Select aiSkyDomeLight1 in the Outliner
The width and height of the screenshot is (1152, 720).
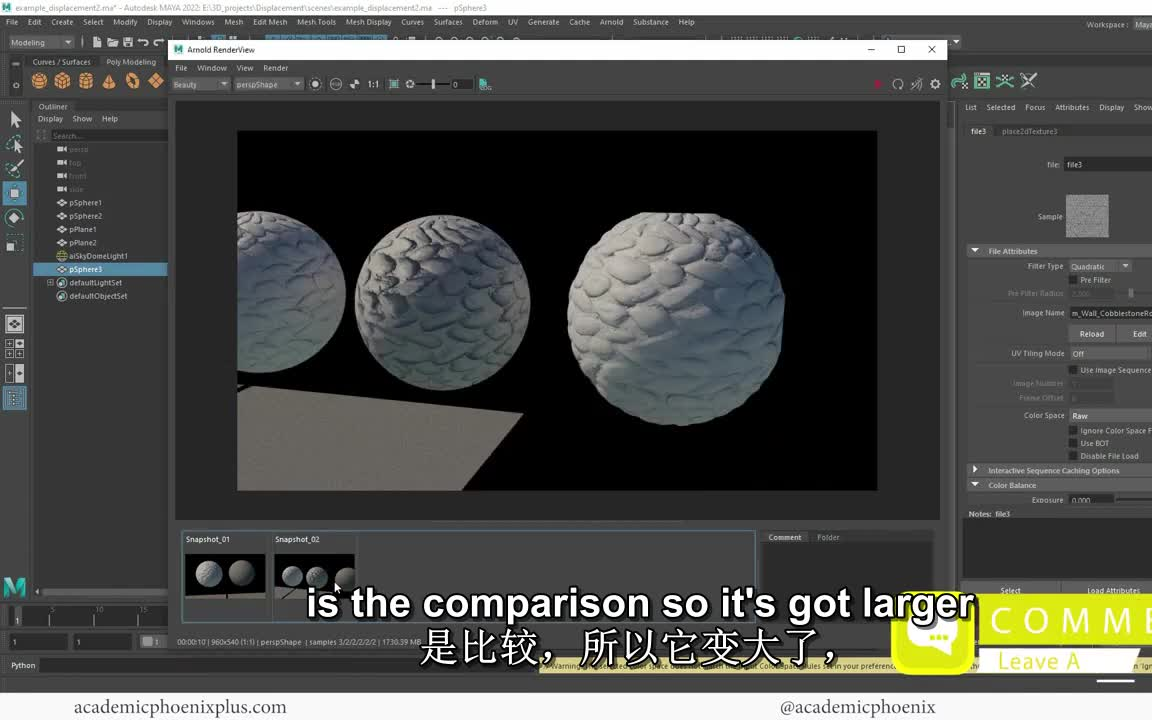point(98,256)
